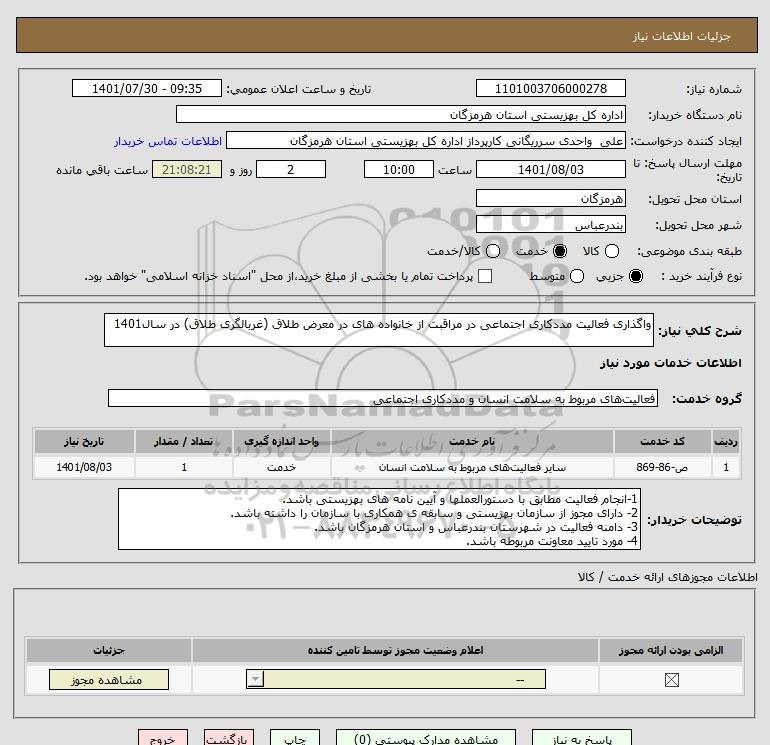Click the buyer organization name field
770x745 pixels.
(x=401, y=114)
